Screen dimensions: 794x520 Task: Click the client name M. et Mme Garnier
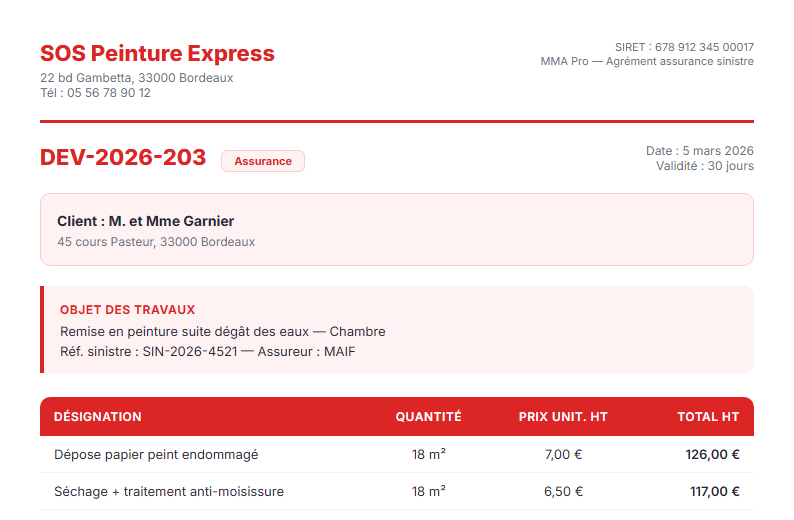coord(145,221)
